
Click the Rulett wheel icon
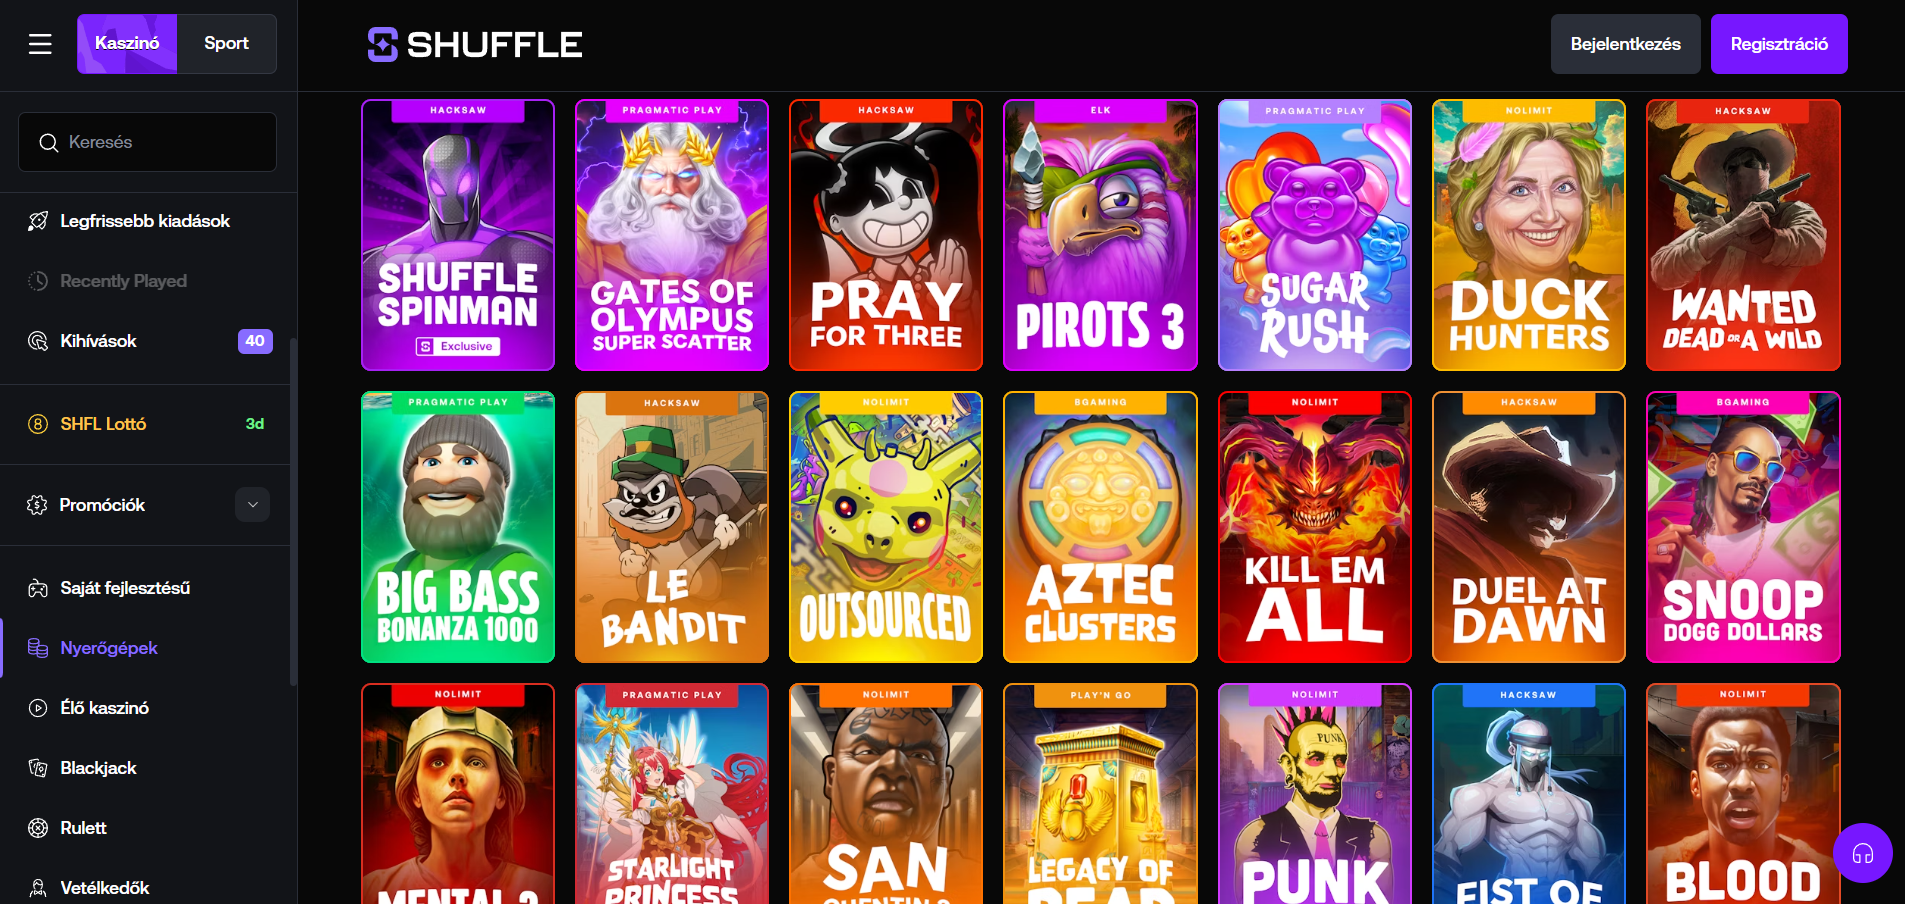tap(38, 828)
